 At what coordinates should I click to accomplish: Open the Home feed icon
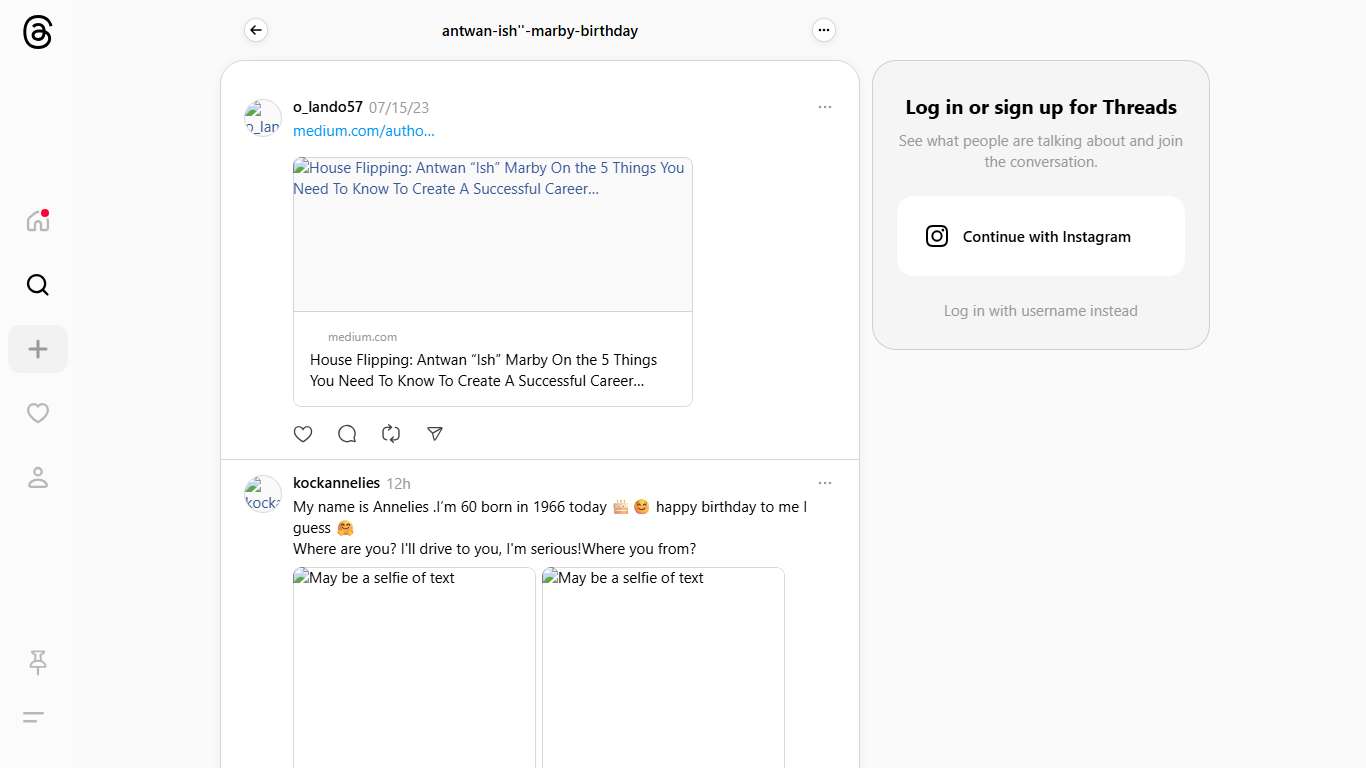coord(38,221)
